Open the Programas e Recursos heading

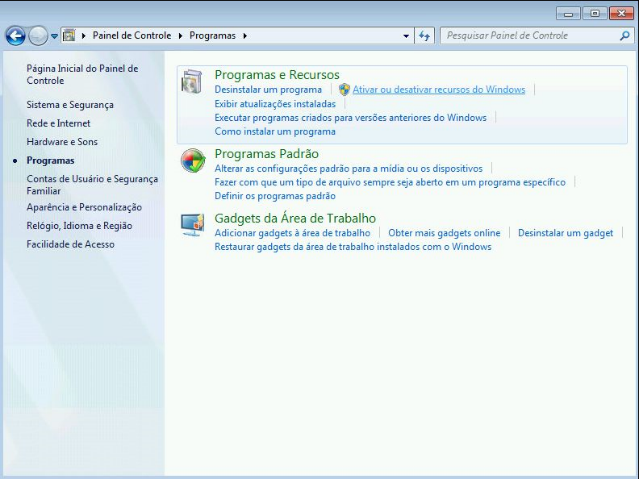click(x=277, y=75)
